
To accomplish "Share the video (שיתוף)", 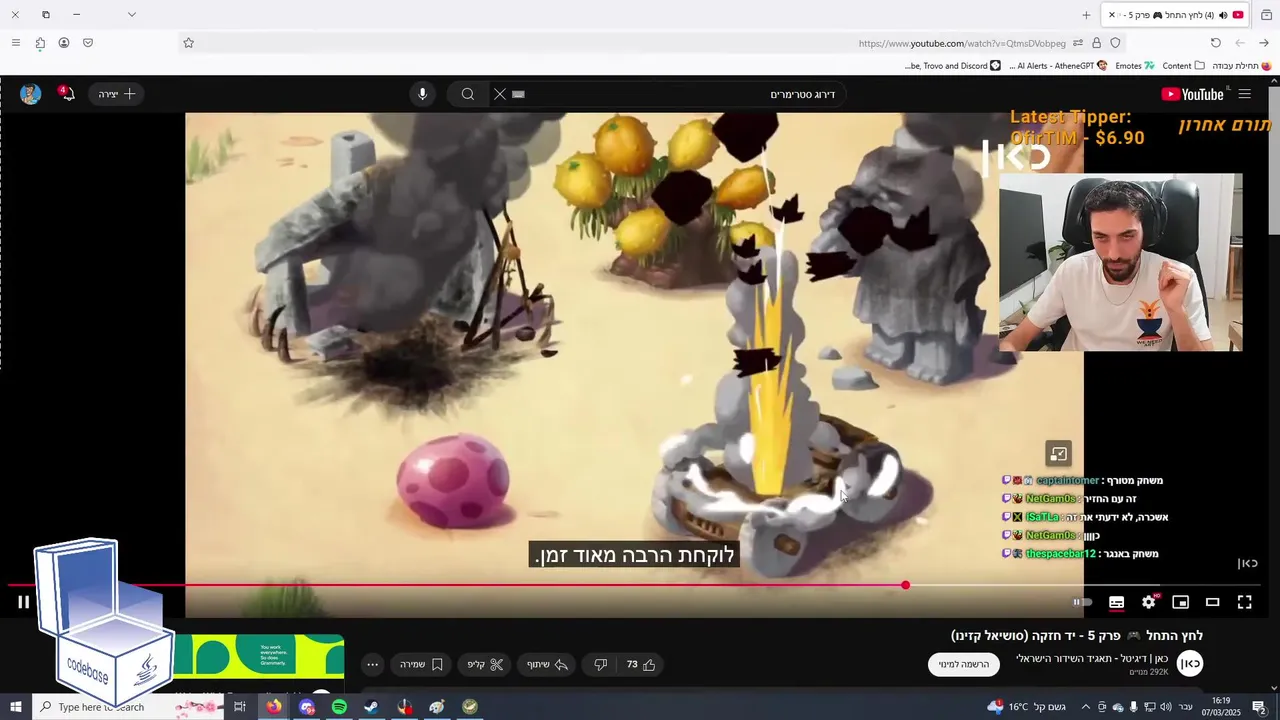I will point(547,664).
